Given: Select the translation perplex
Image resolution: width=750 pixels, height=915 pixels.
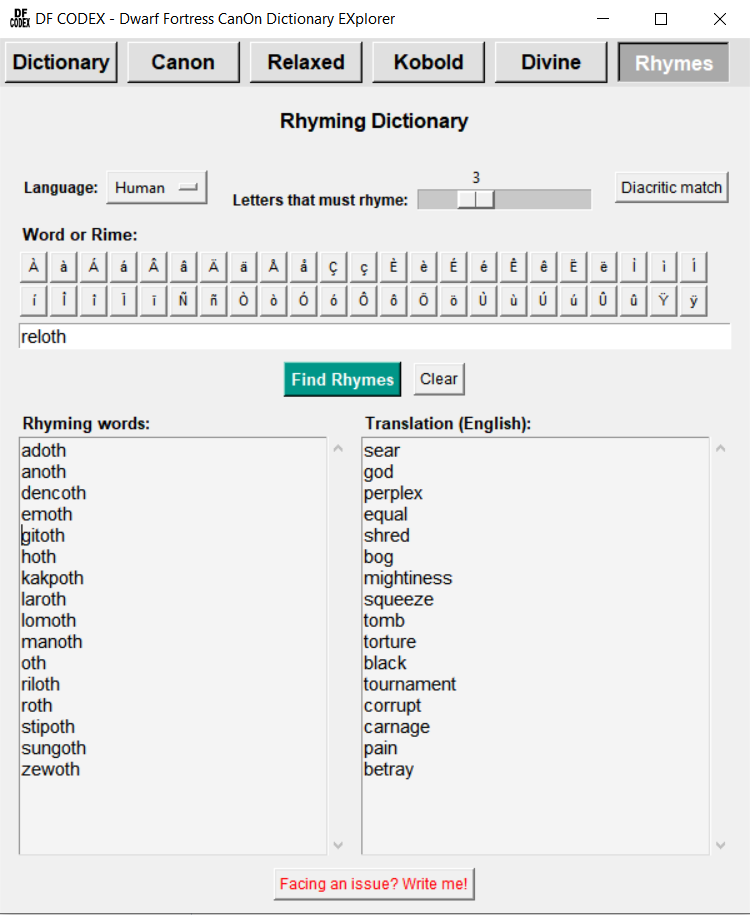Looking at the screenshot, I should (x=393, y=493).
